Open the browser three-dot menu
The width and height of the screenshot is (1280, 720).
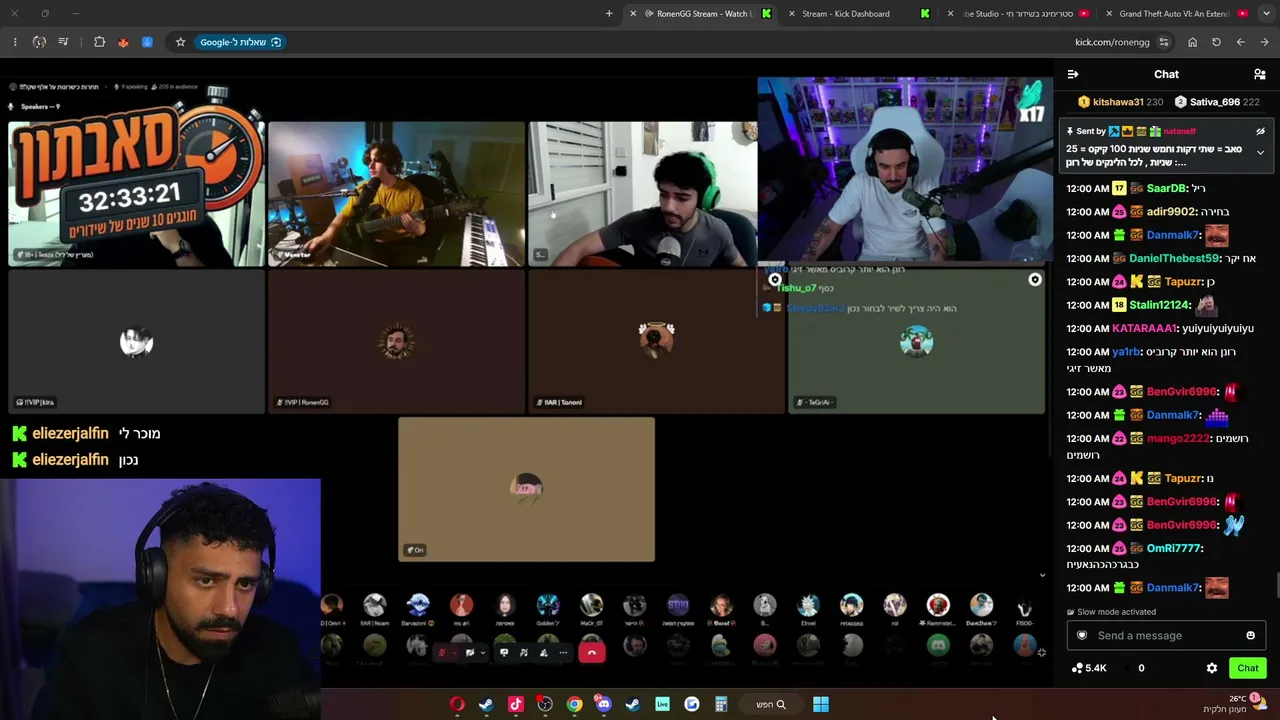pos(15,42)
